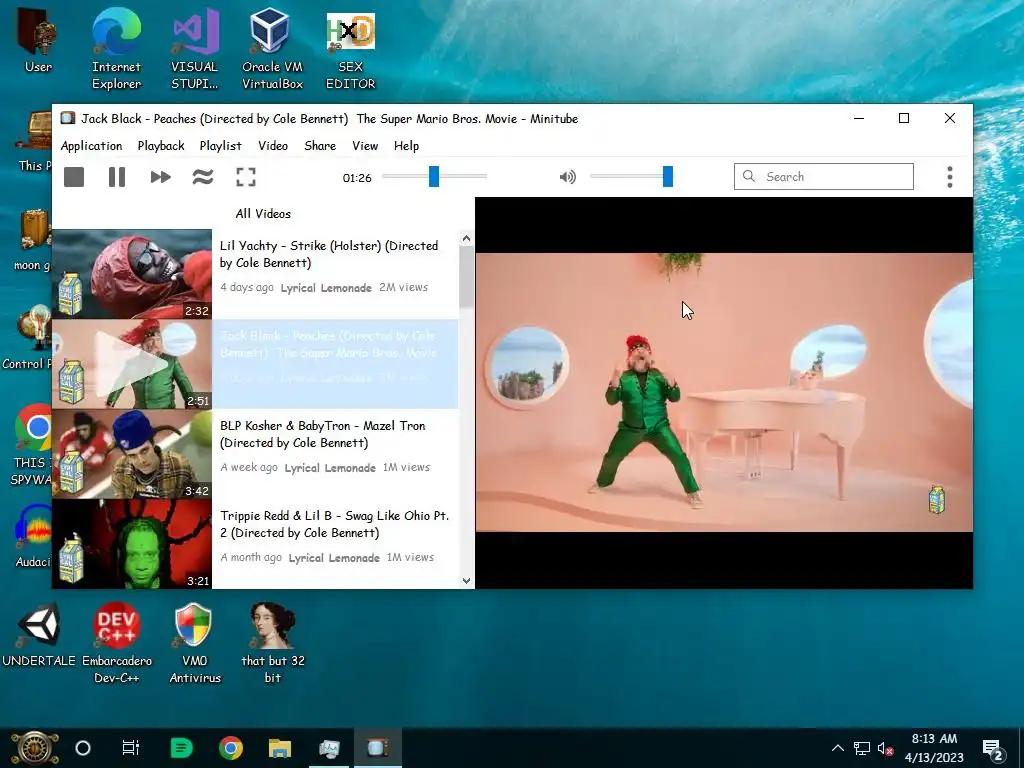Image resolution: width=1024 pixels, height=768 pixels.
Task: Seek using the playback position slider
Action: (434, 176)
